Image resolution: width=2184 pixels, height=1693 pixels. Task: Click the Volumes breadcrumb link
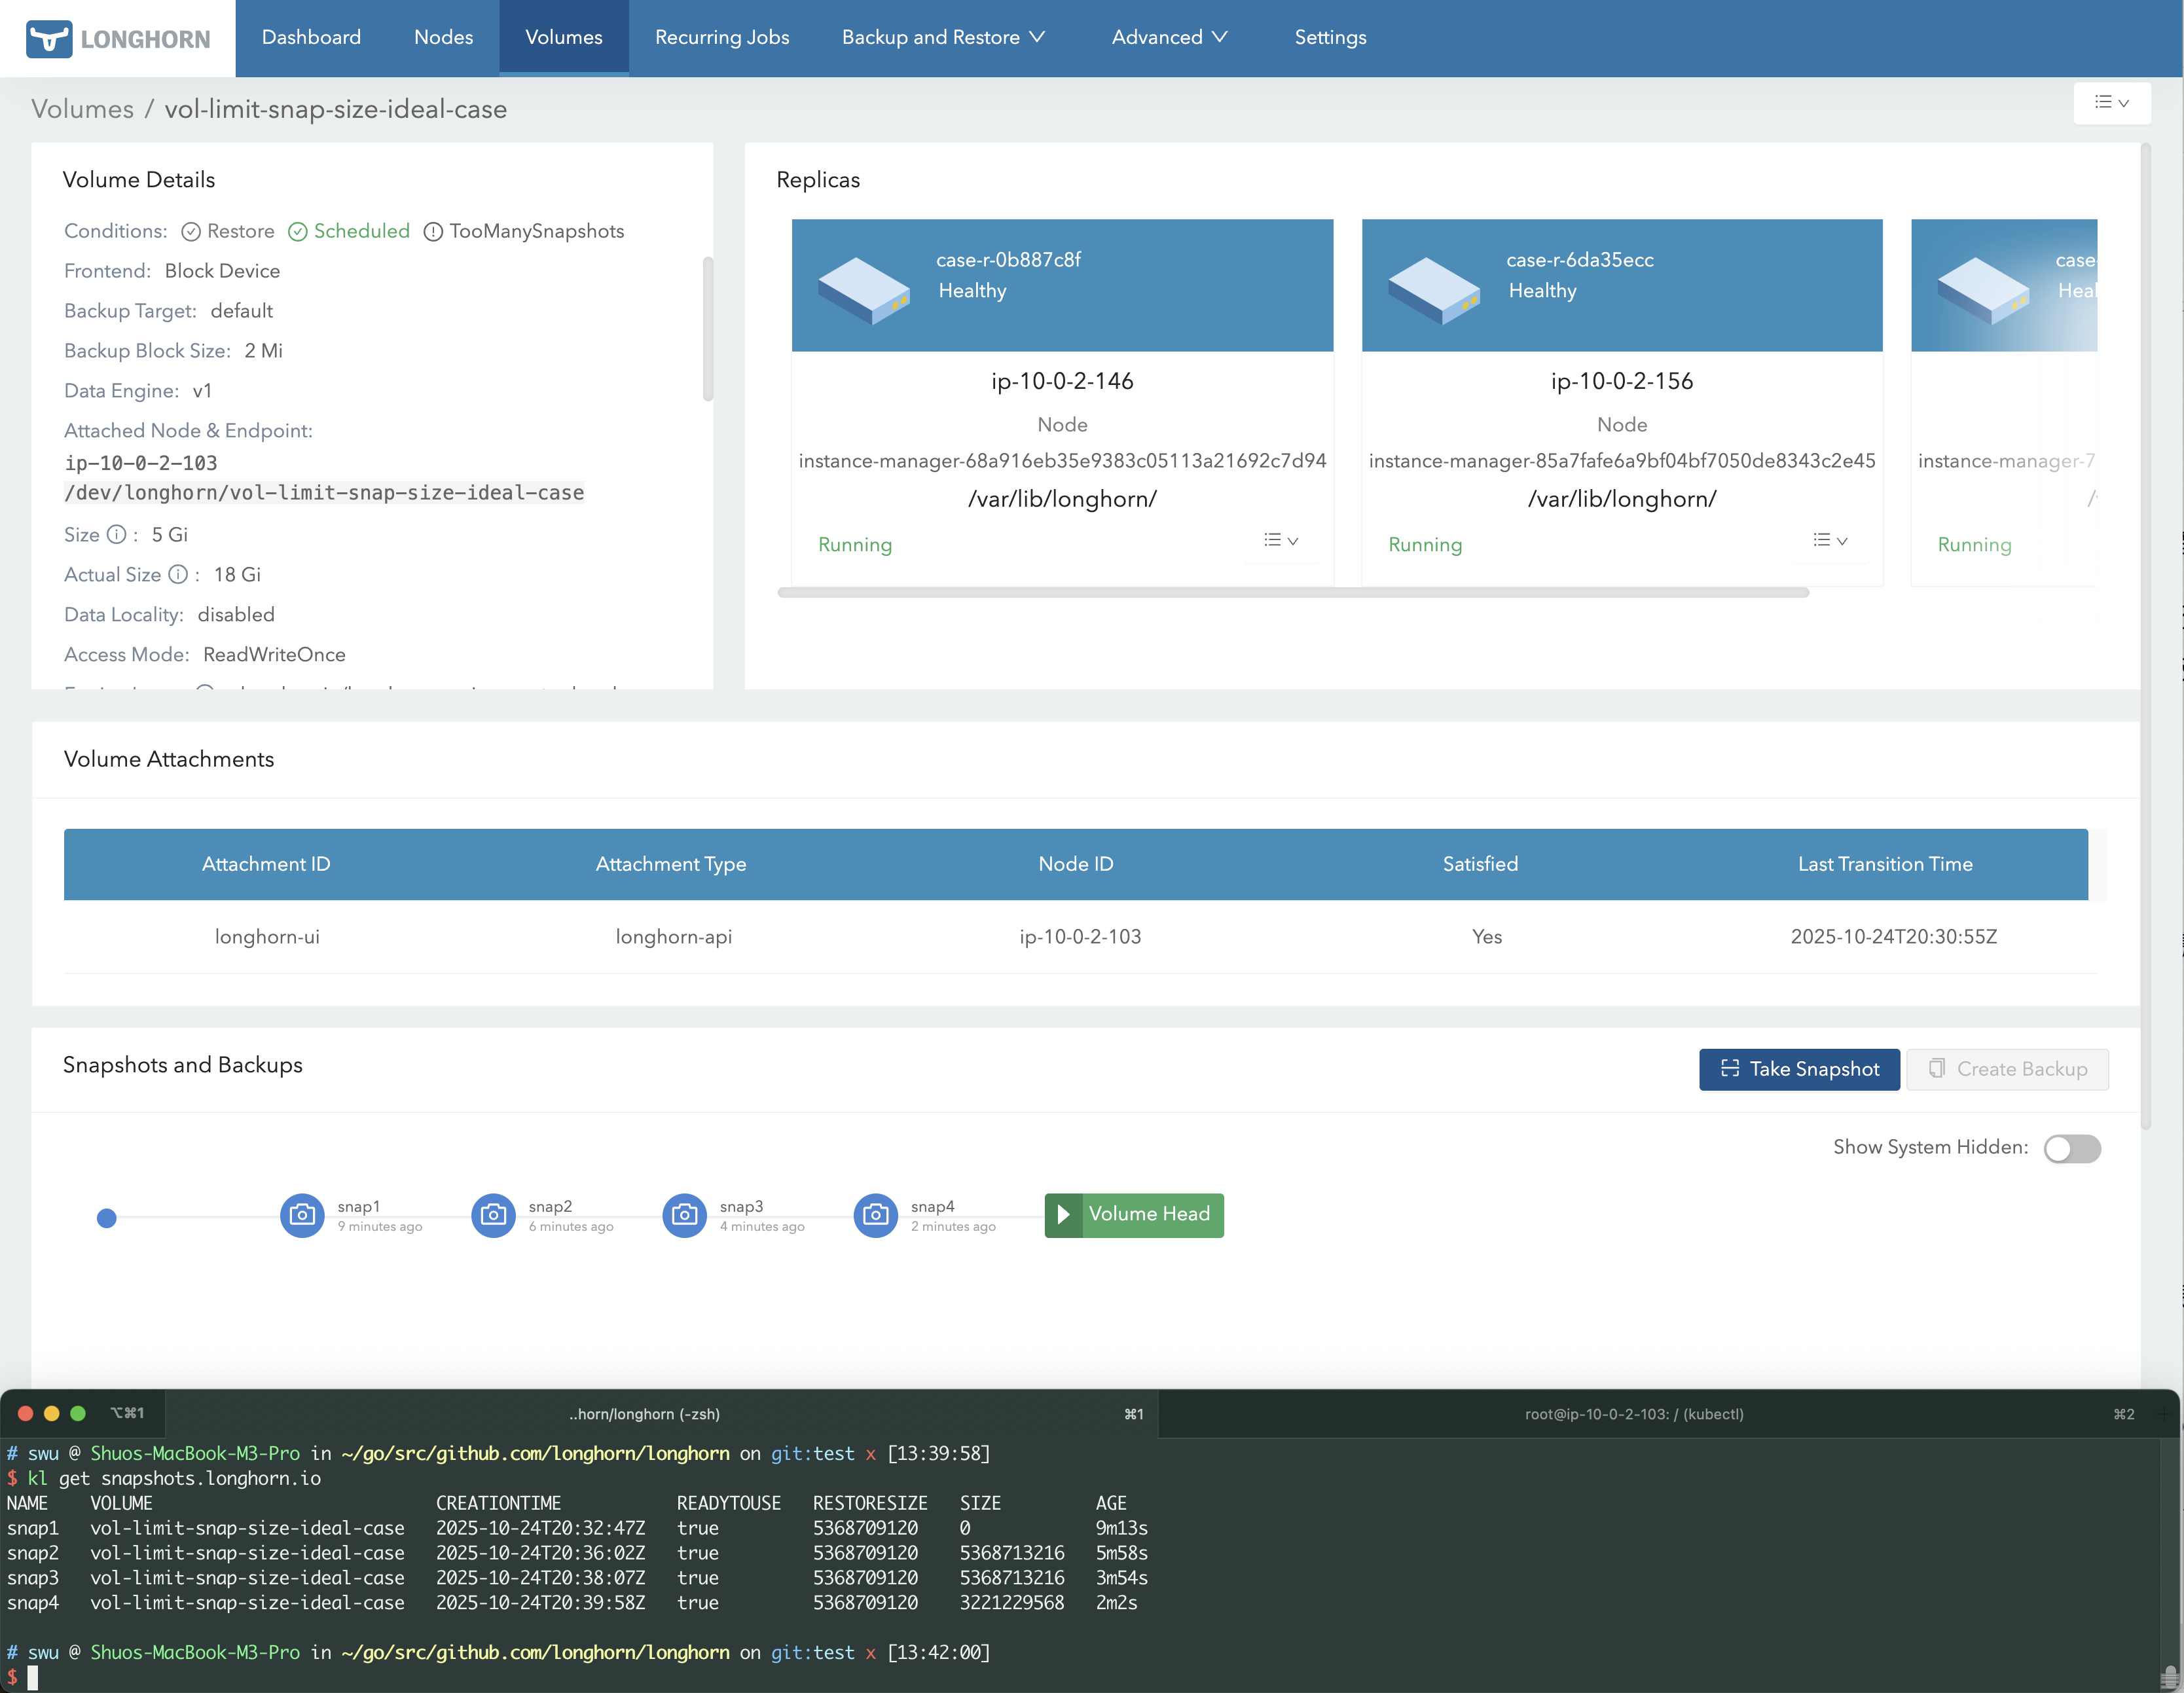(x=82, y=109)
